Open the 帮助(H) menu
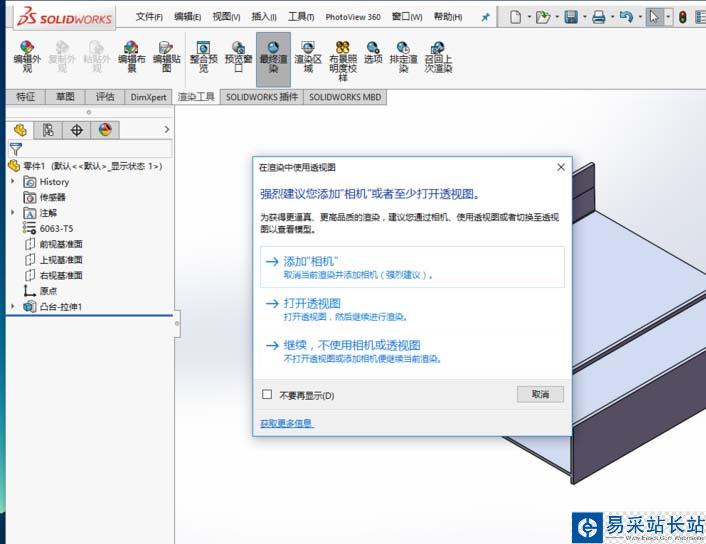 coord(448,17)
